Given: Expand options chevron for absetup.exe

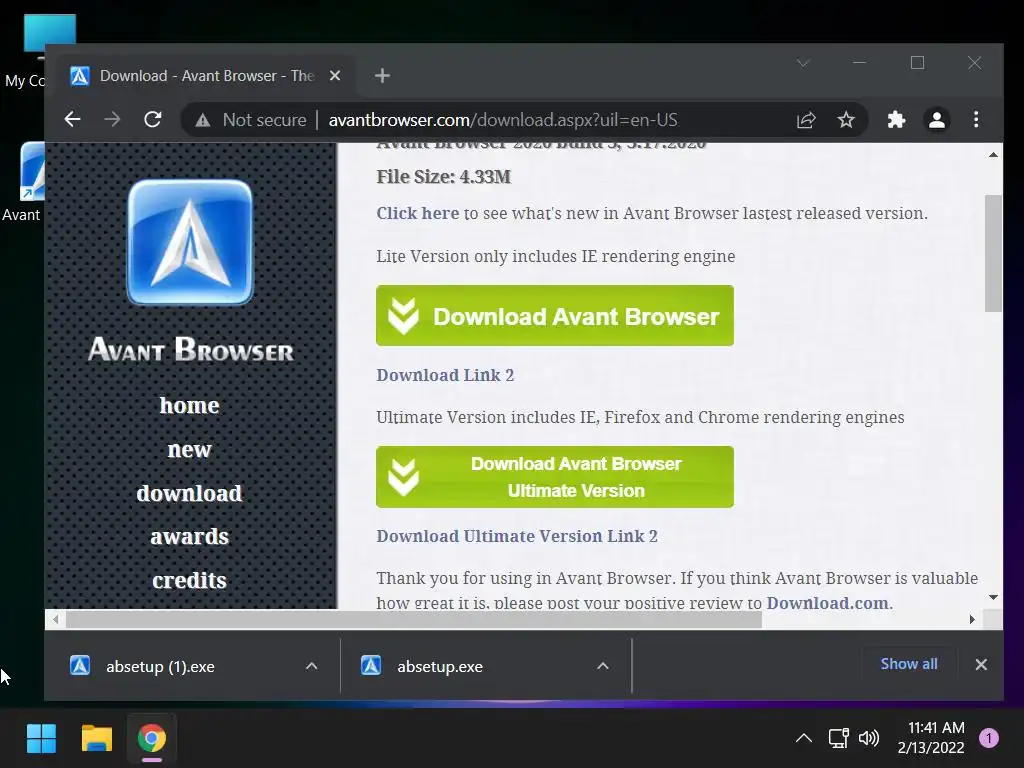Looking at the screenshot, I should (x=603, y=666).
